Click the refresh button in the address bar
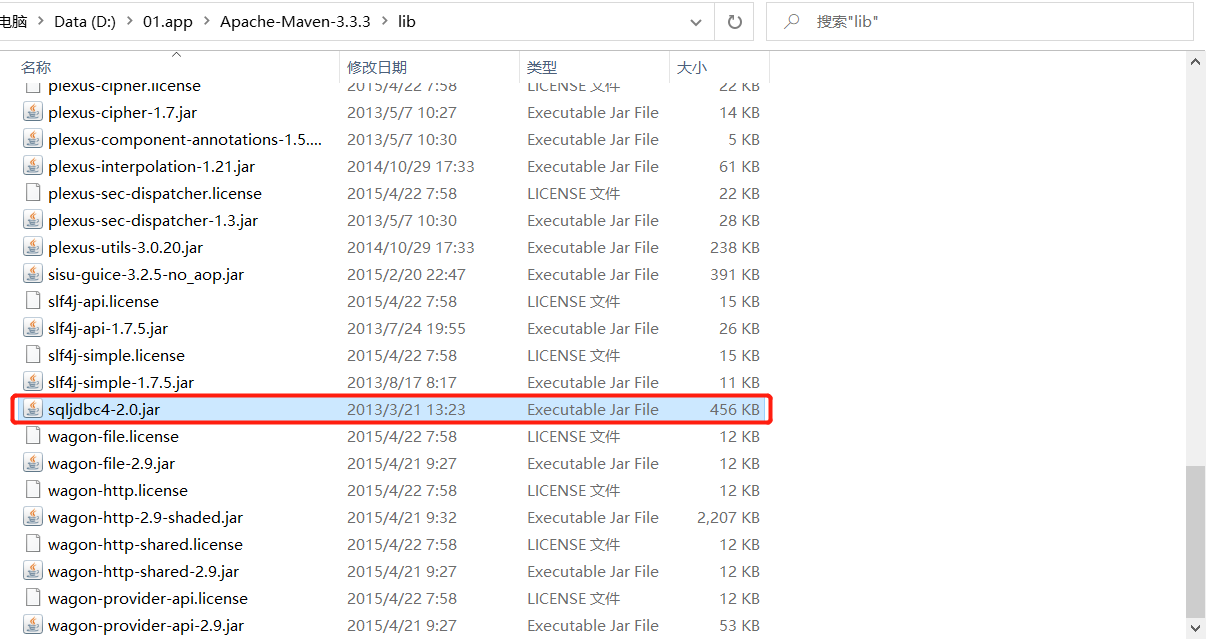 (735, 21)
